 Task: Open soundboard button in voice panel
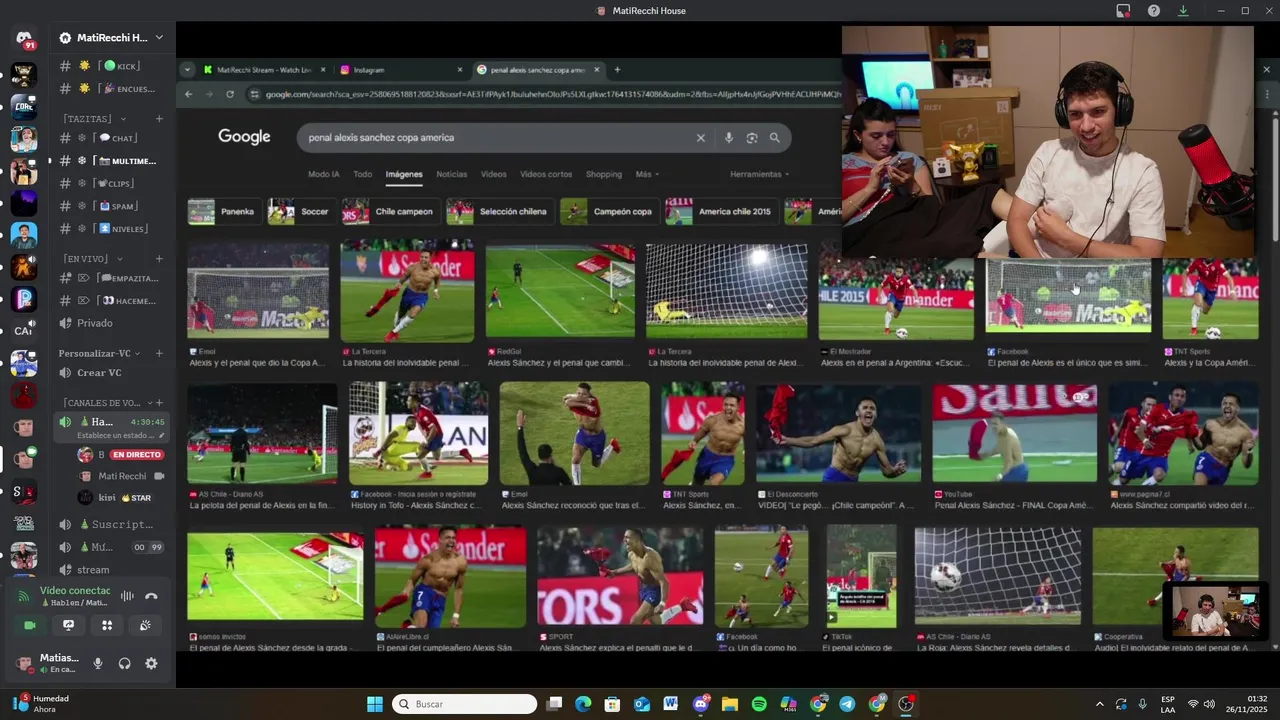click(145, 625)
